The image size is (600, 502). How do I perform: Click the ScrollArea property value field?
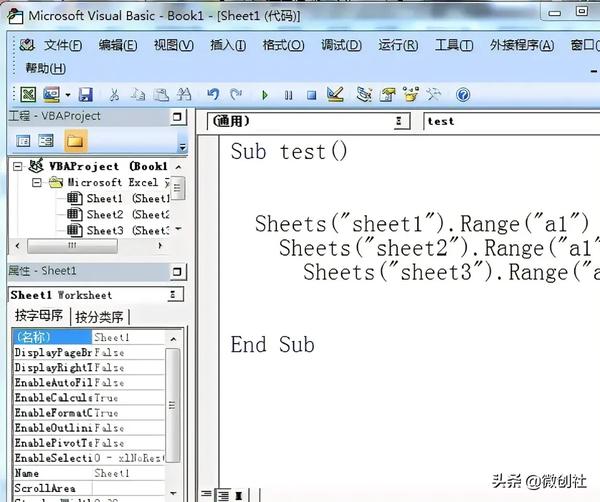[x=129, y=488]
